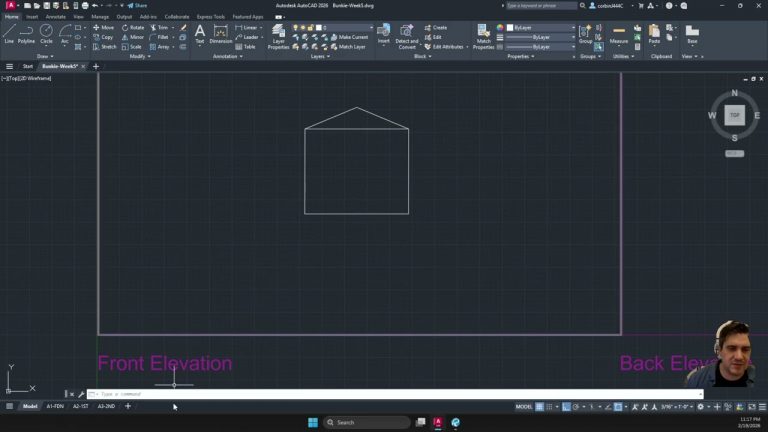Choose the Dimension annotation tool
This screenshot has height=432, width=768.
pos(221,35)
